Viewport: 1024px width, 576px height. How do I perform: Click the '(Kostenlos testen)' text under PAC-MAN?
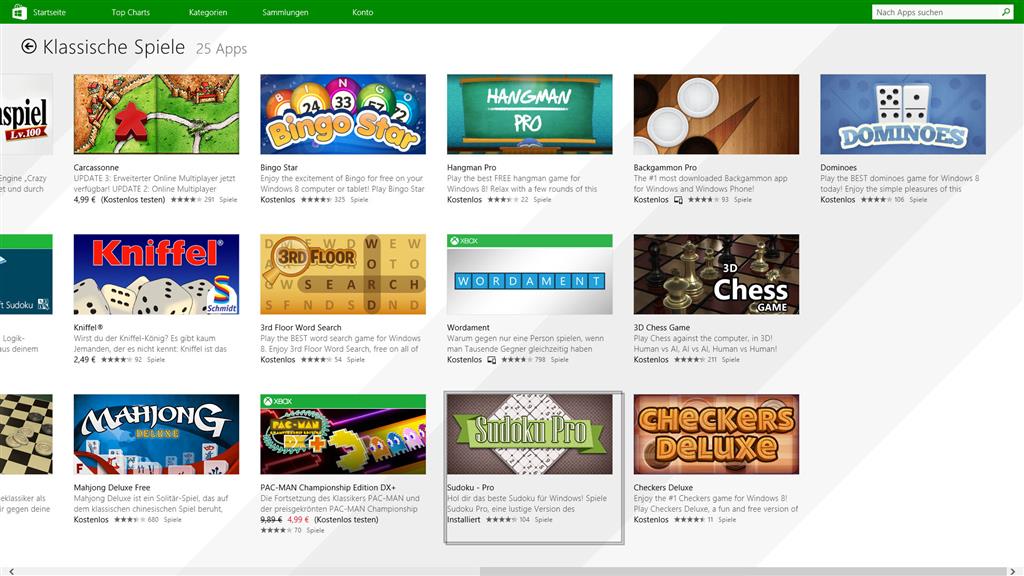pos(346,520)
